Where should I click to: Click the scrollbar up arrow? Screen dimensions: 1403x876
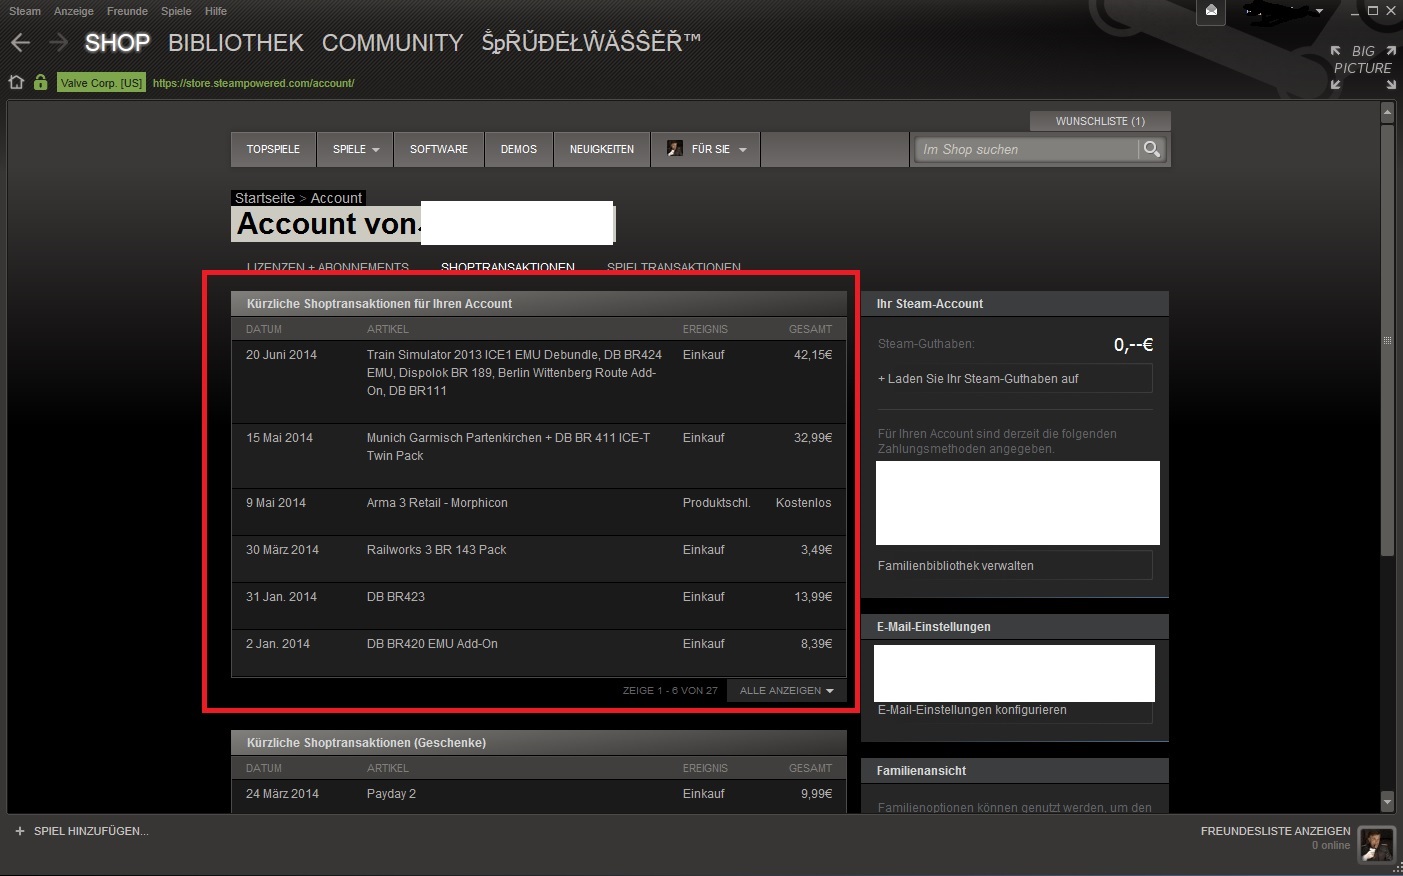[1387, 114]
